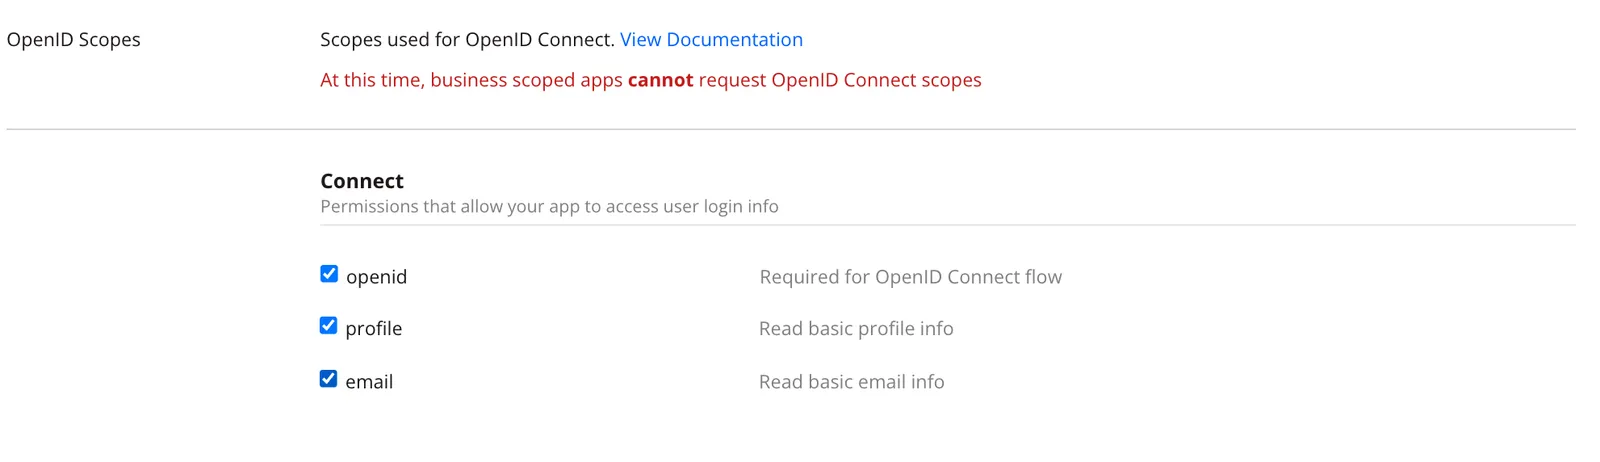1600x462 pixels.
Task: Disable the email scope checkbox
Action: 328,379
